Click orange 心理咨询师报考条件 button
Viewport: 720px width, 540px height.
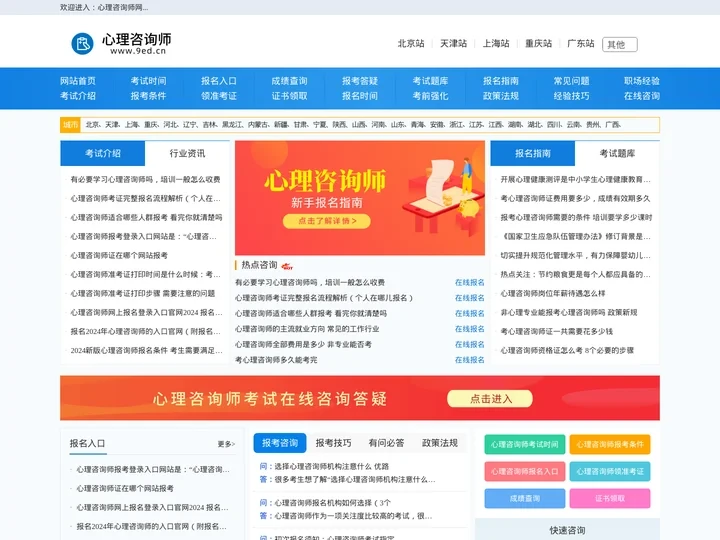pos(610,444)
